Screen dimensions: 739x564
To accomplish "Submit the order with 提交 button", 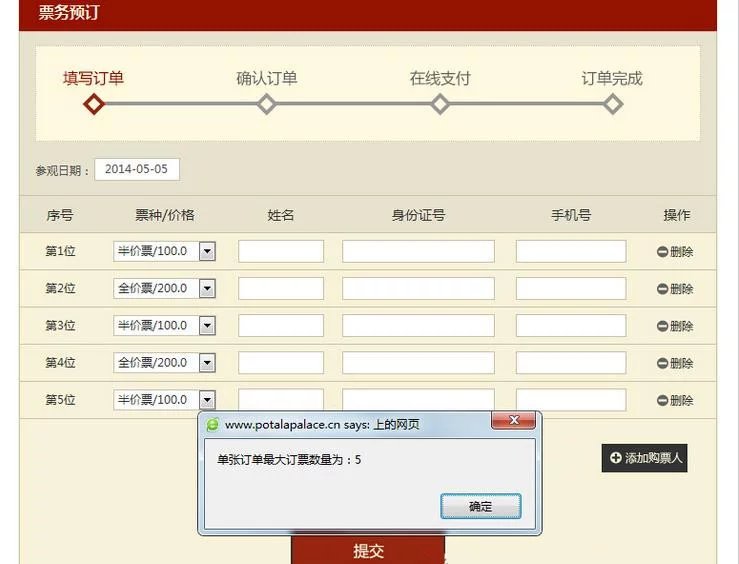I will coord(368,551).
